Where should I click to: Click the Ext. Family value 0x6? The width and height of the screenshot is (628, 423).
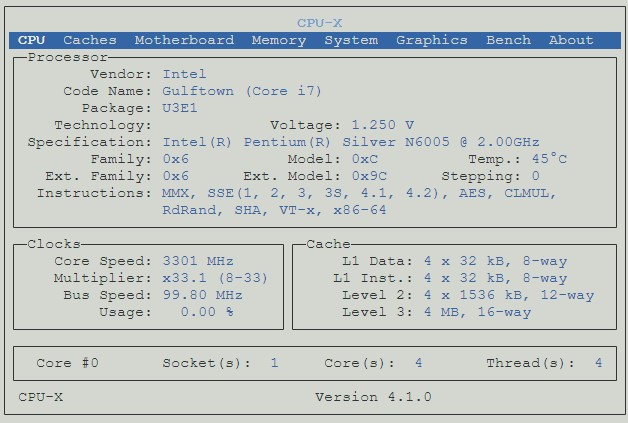175,176
